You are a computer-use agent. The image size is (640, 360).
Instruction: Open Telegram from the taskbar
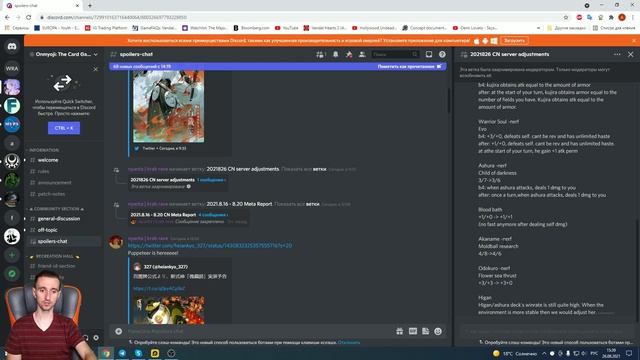point(122,353)
